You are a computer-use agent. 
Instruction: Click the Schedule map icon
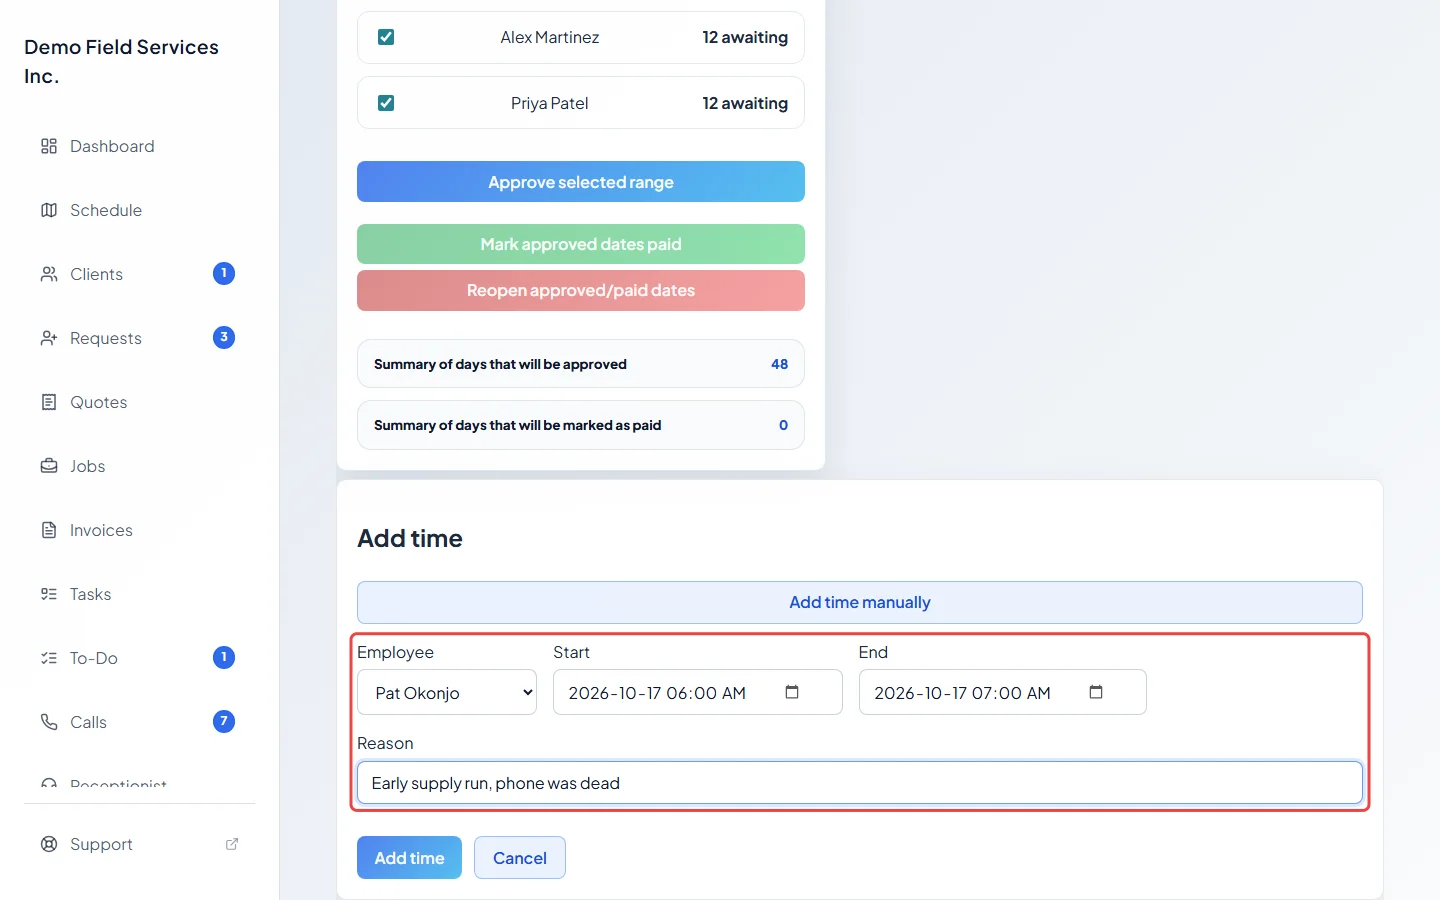tap(49, 210)
